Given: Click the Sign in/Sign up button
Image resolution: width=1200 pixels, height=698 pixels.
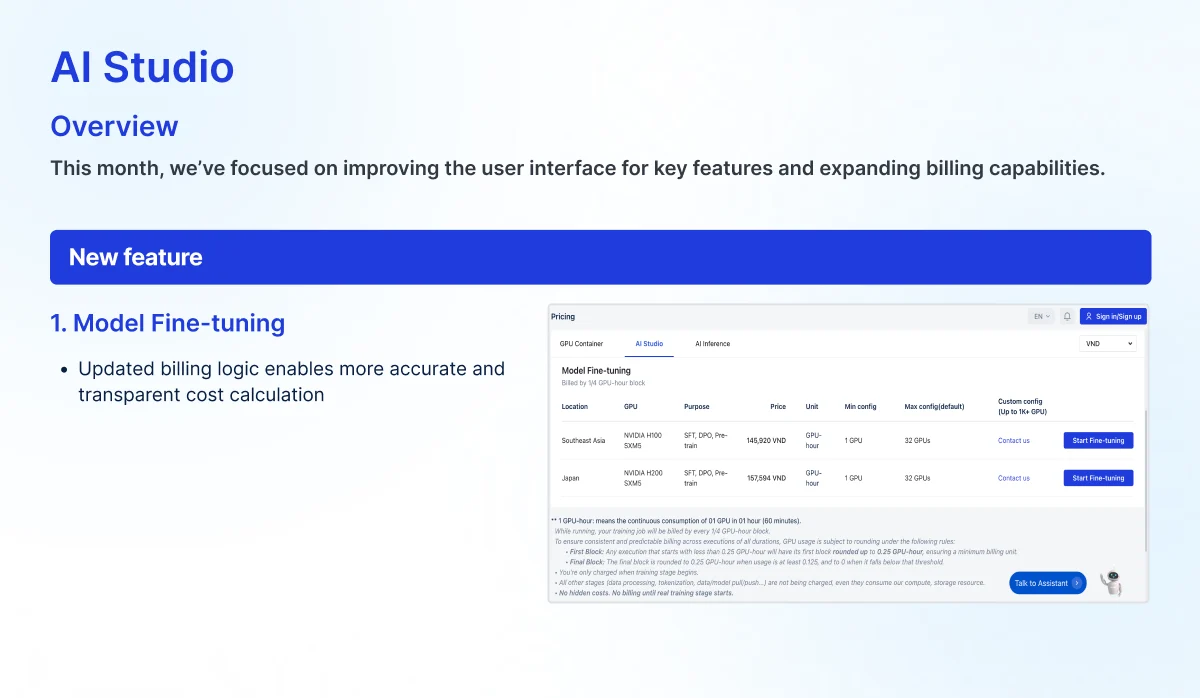Looking at the screenshot, I should [x=1113, y=317].
